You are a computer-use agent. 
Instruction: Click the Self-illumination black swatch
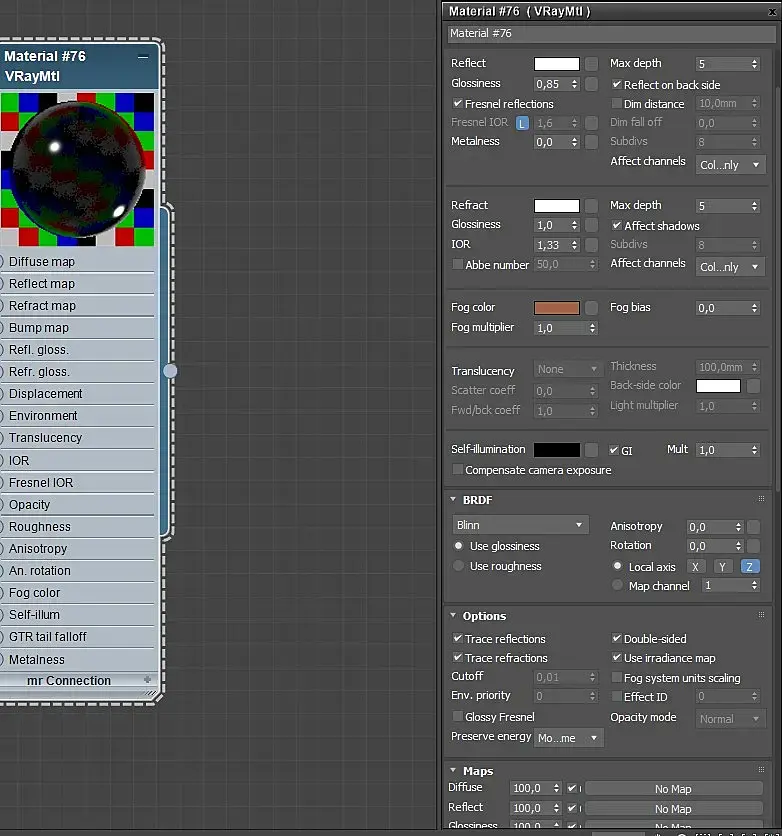557,450
